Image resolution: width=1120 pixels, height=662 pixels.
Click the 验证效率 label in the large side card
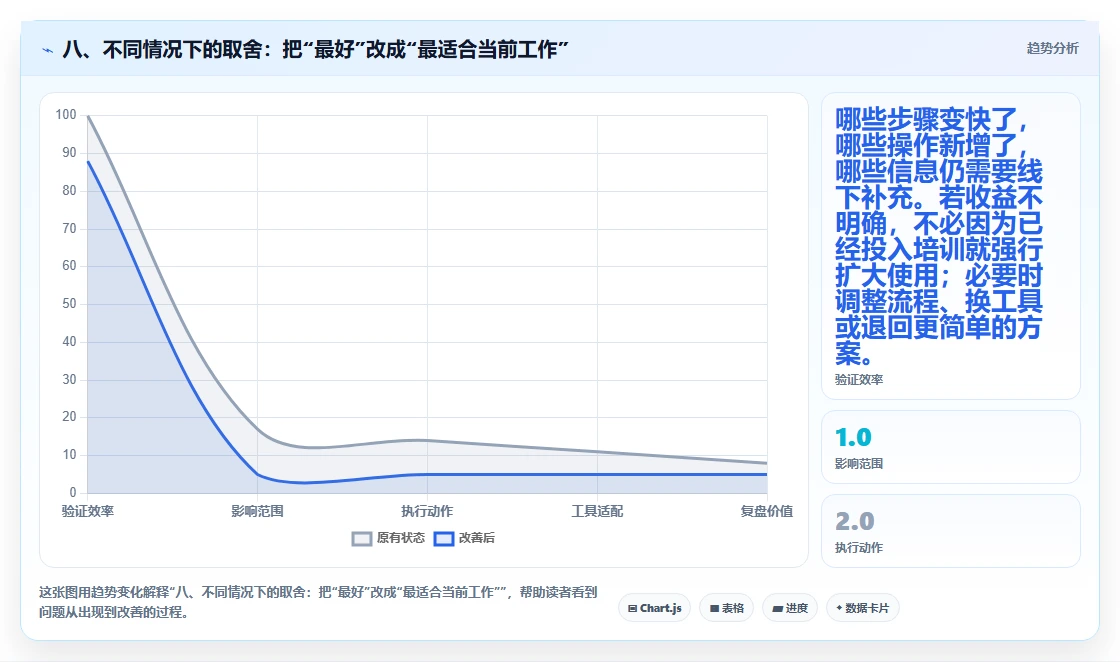tap(859, 380)
